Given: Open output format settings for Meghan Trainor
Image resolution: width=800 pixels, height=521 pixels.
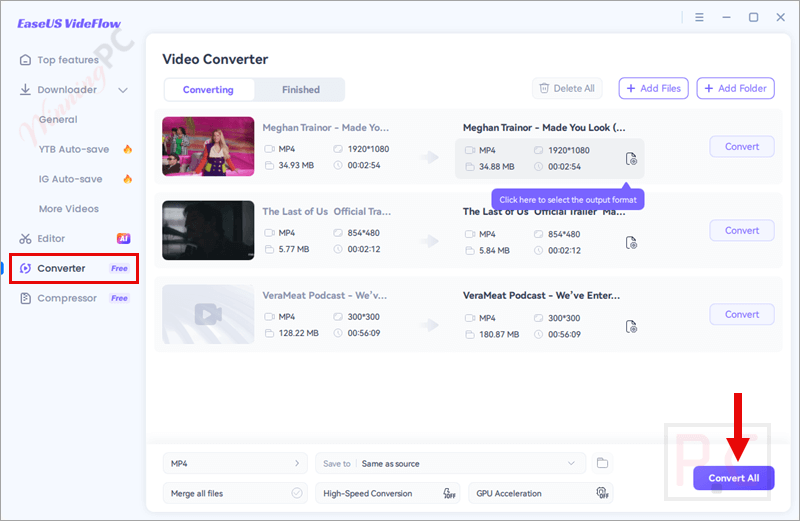Looking at the screenshot, I should pyautogui.click(x=631, y=159).
